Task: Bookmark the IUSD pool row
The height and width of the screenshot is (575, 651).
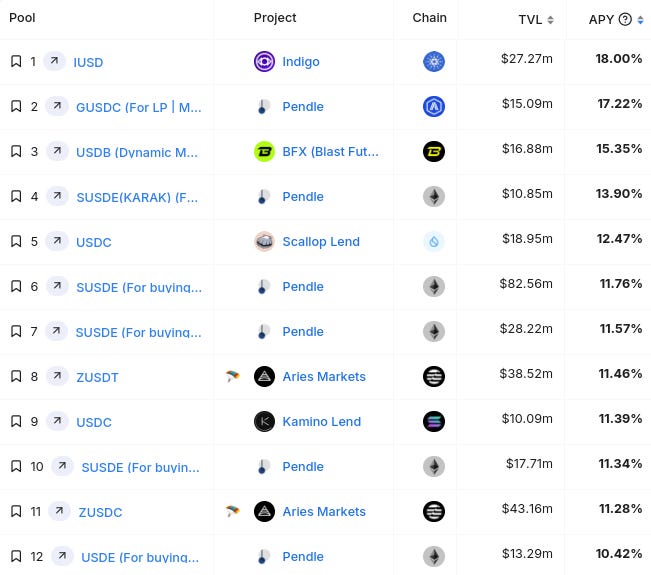Action: (16, 61)
